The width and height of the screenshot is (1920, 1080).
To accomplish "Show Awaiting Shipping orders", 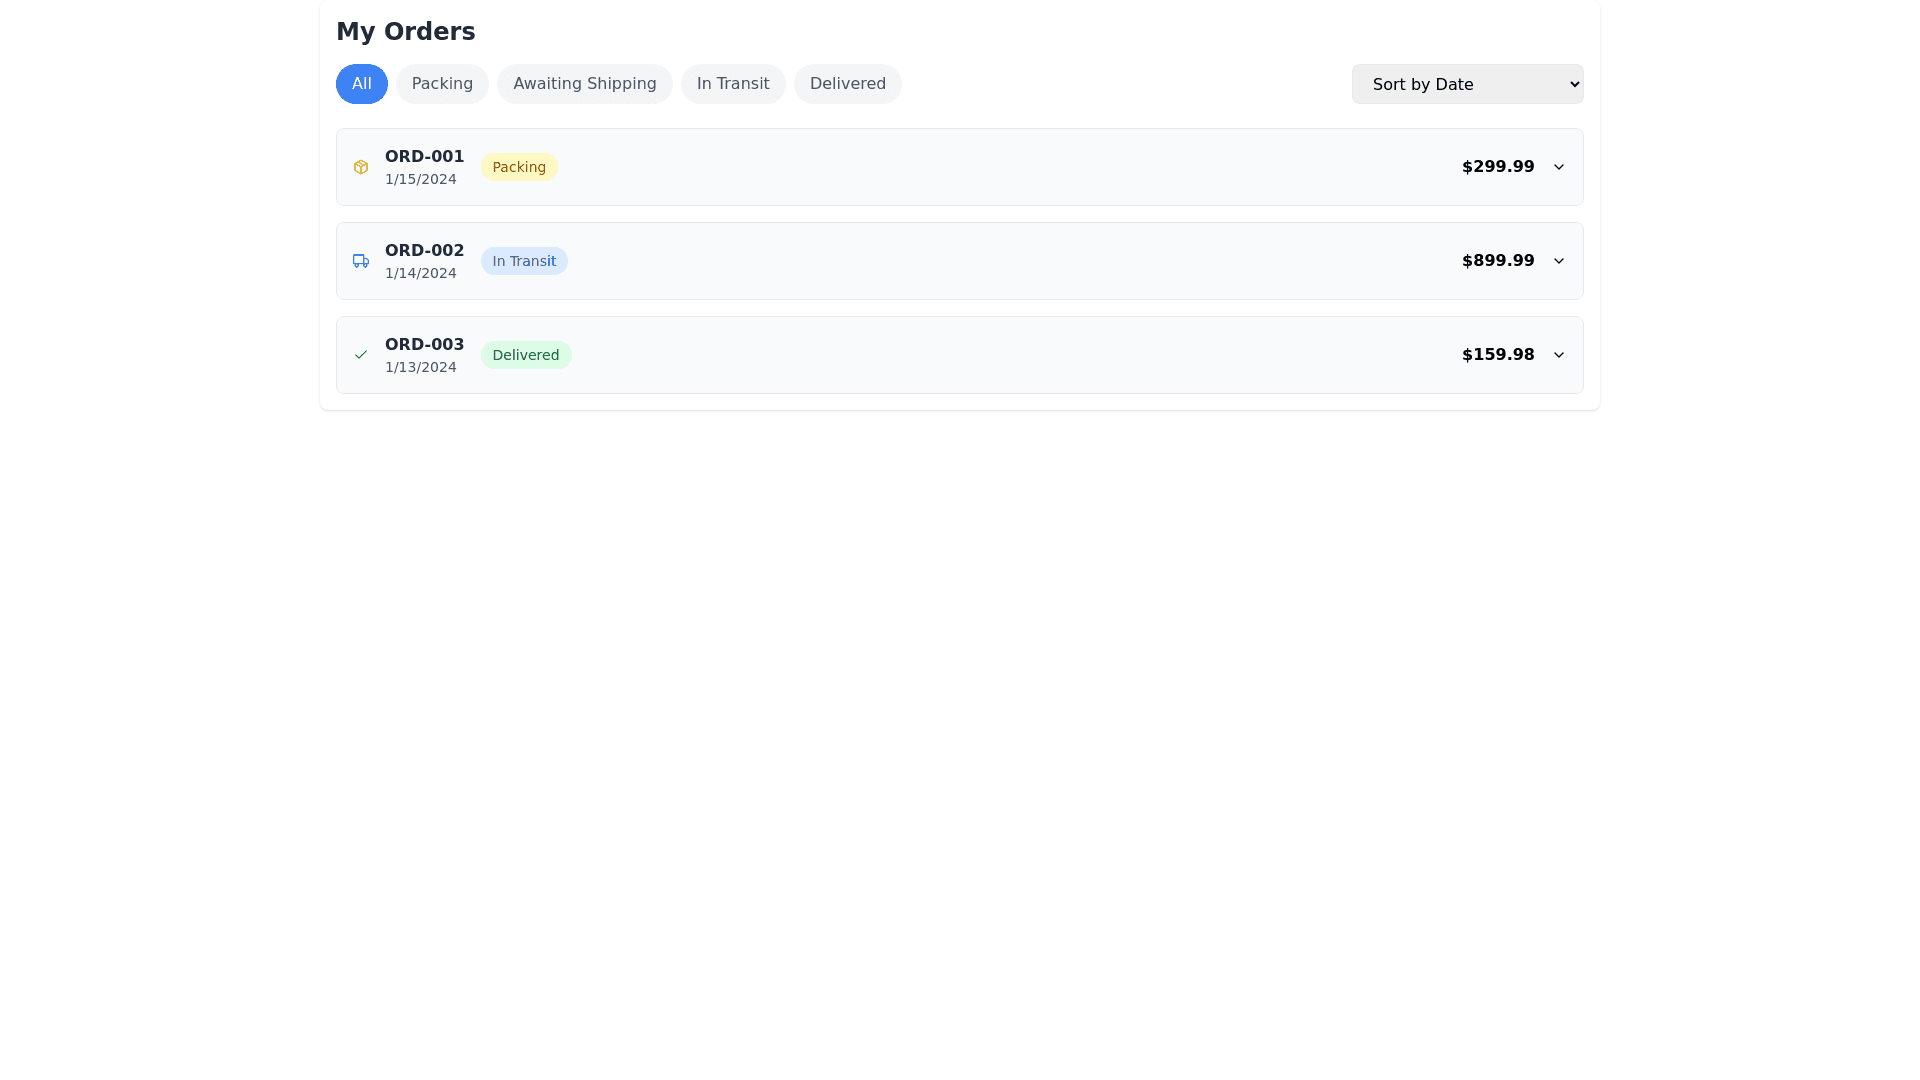I will tap(584, 84).
